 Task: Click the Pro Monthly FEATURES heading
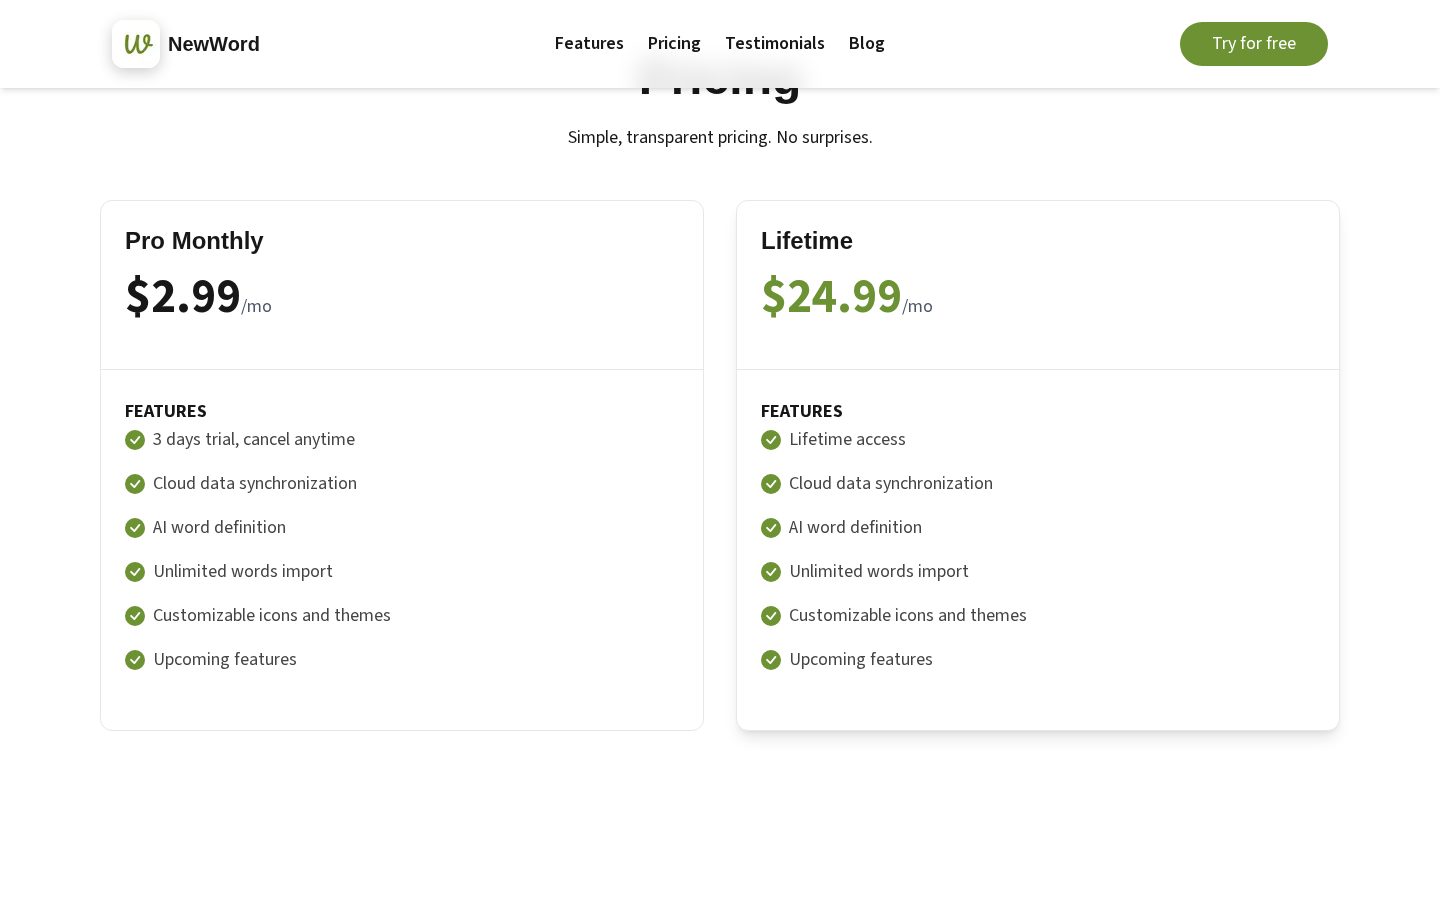pos(166,411)
